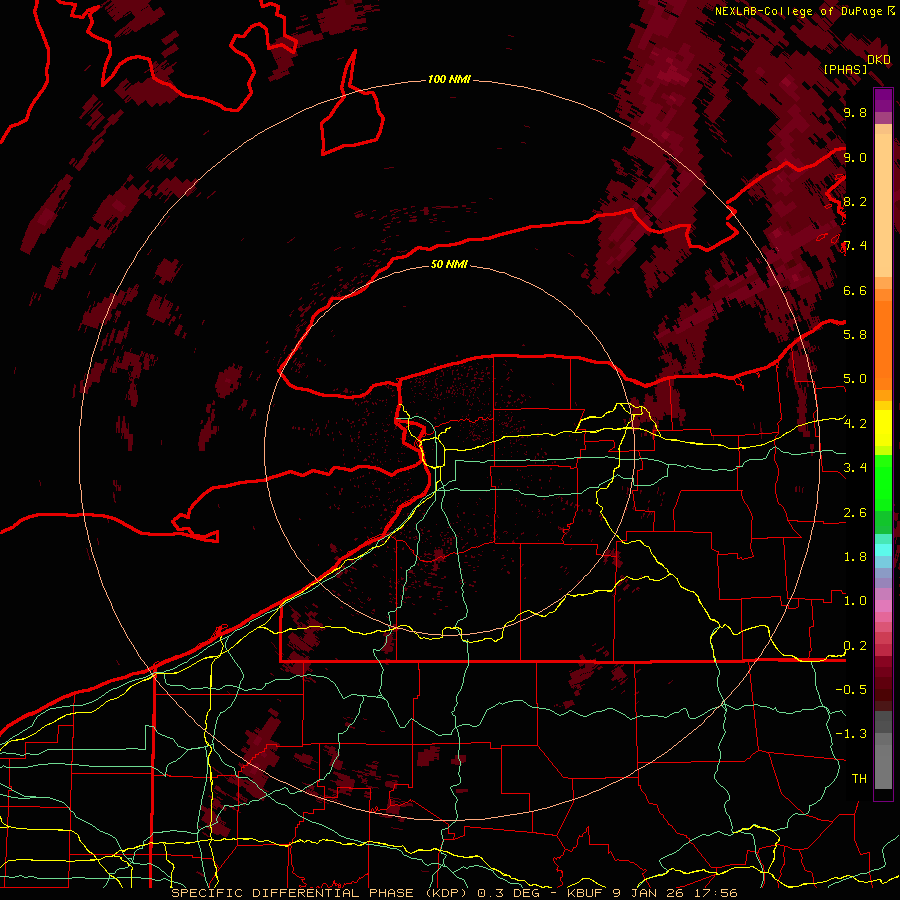Click the 7.4 scale value
Screen dimensions: 900x900
click(x=855, y=246)
